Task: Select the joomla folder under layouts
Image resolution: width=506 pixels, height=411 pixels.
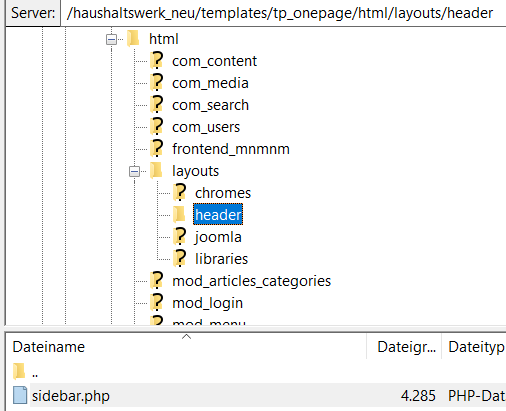Action: click(218, 237)
